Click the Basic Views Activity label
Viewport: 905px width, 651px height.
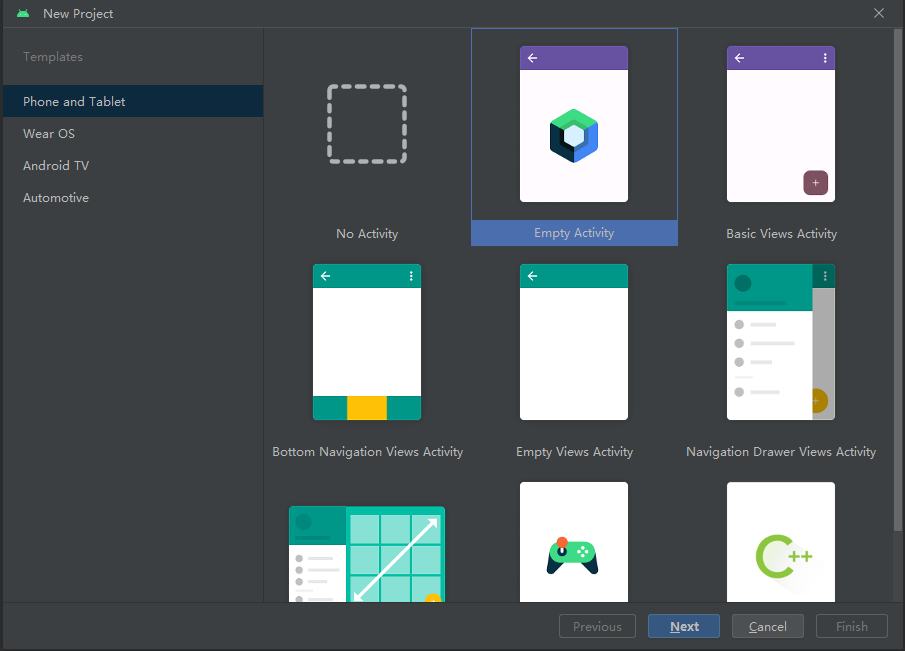781,234
